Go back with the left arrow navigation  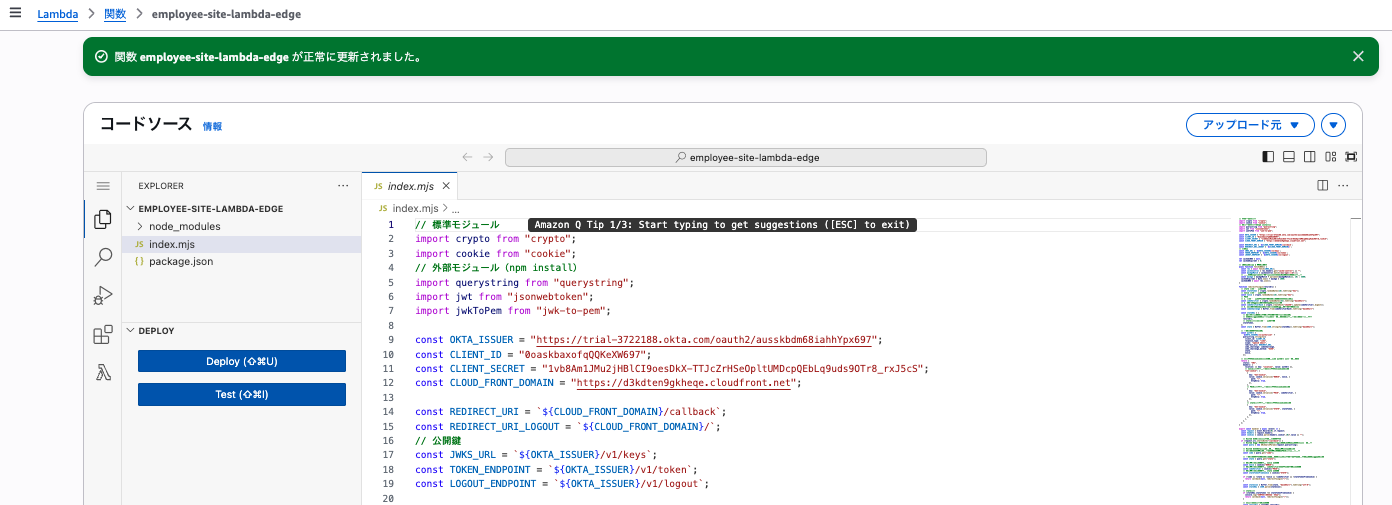467,157
